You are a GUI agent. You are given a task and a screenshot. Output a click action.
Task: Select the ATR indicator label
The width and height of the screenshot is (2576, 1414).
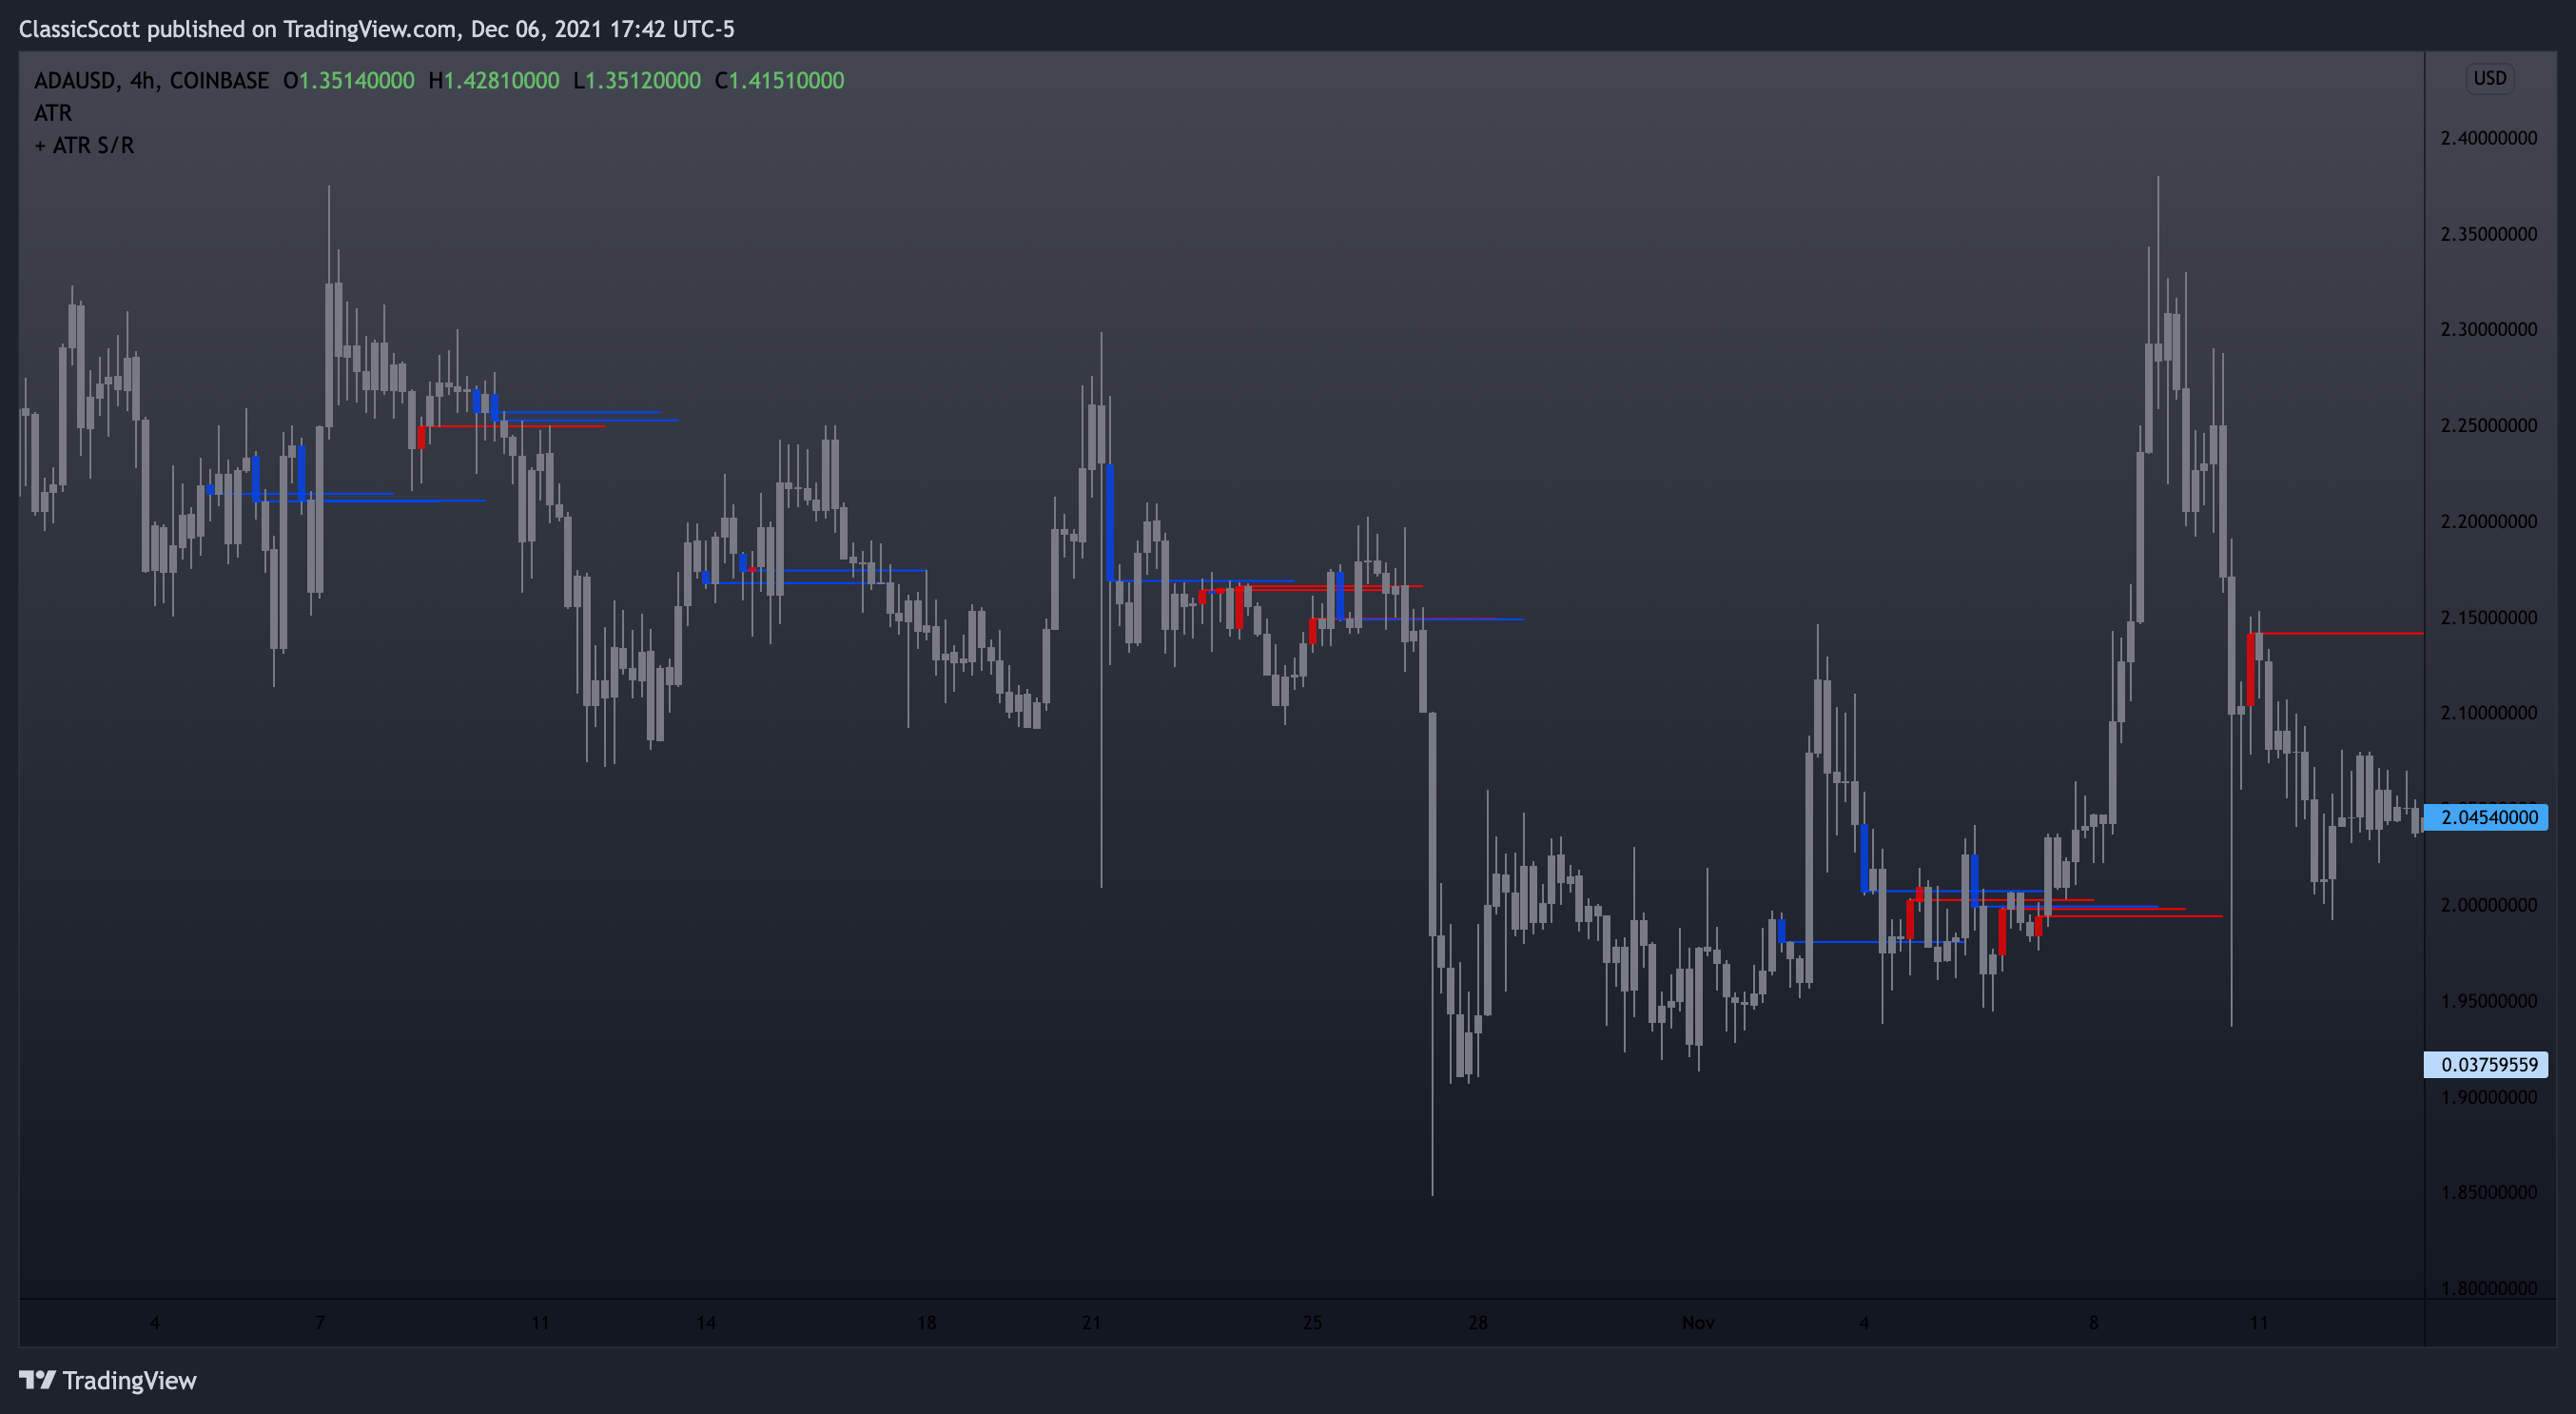(53, 113)
